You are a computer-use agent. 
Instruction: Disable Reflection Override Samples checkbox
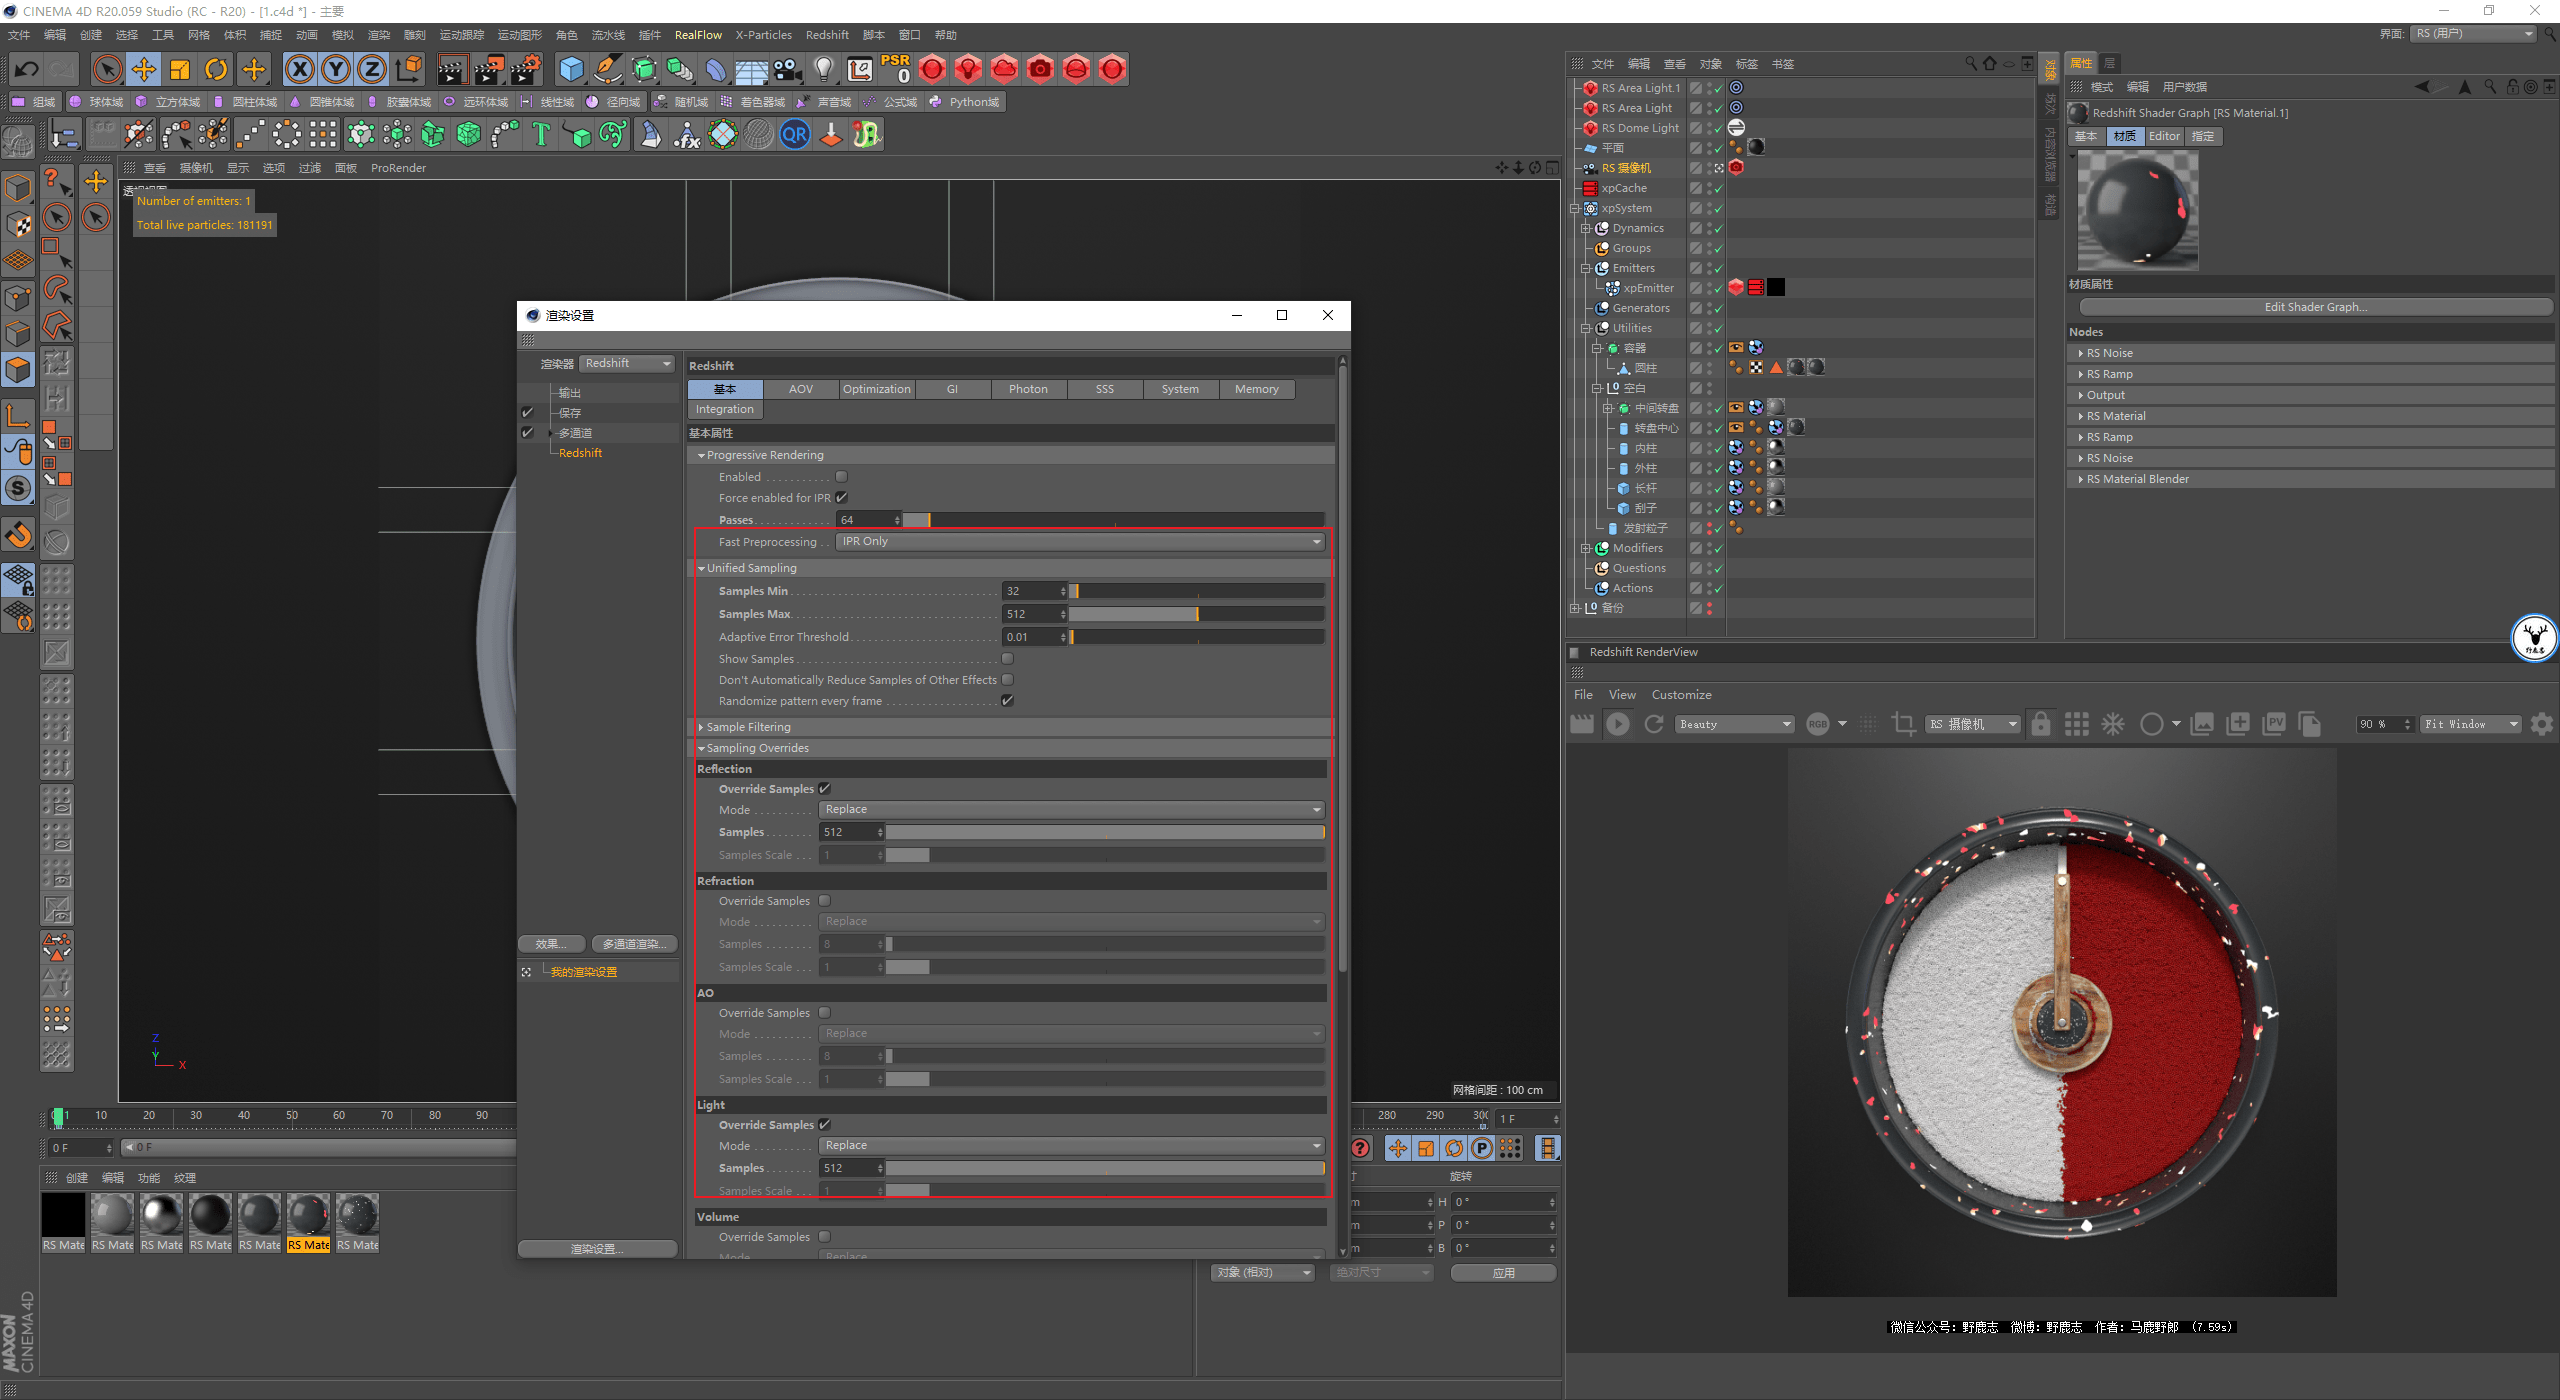[825, 789]
